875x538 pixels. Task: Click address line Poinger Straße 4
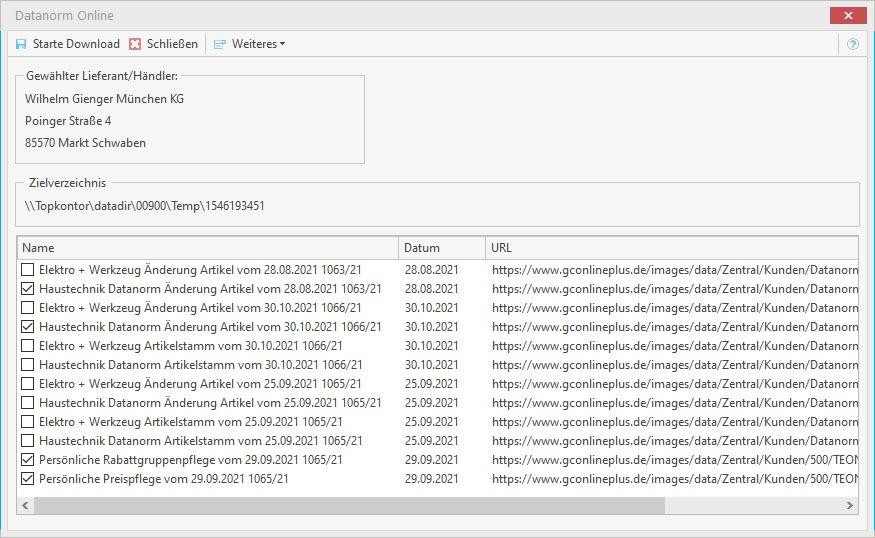[68, 121]
